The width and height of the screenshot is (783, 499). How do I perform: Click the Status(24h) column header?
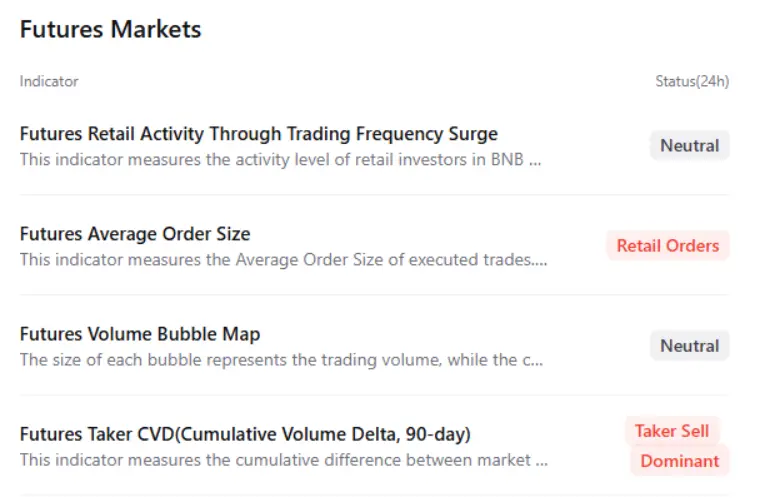click(x=685, y=81)
